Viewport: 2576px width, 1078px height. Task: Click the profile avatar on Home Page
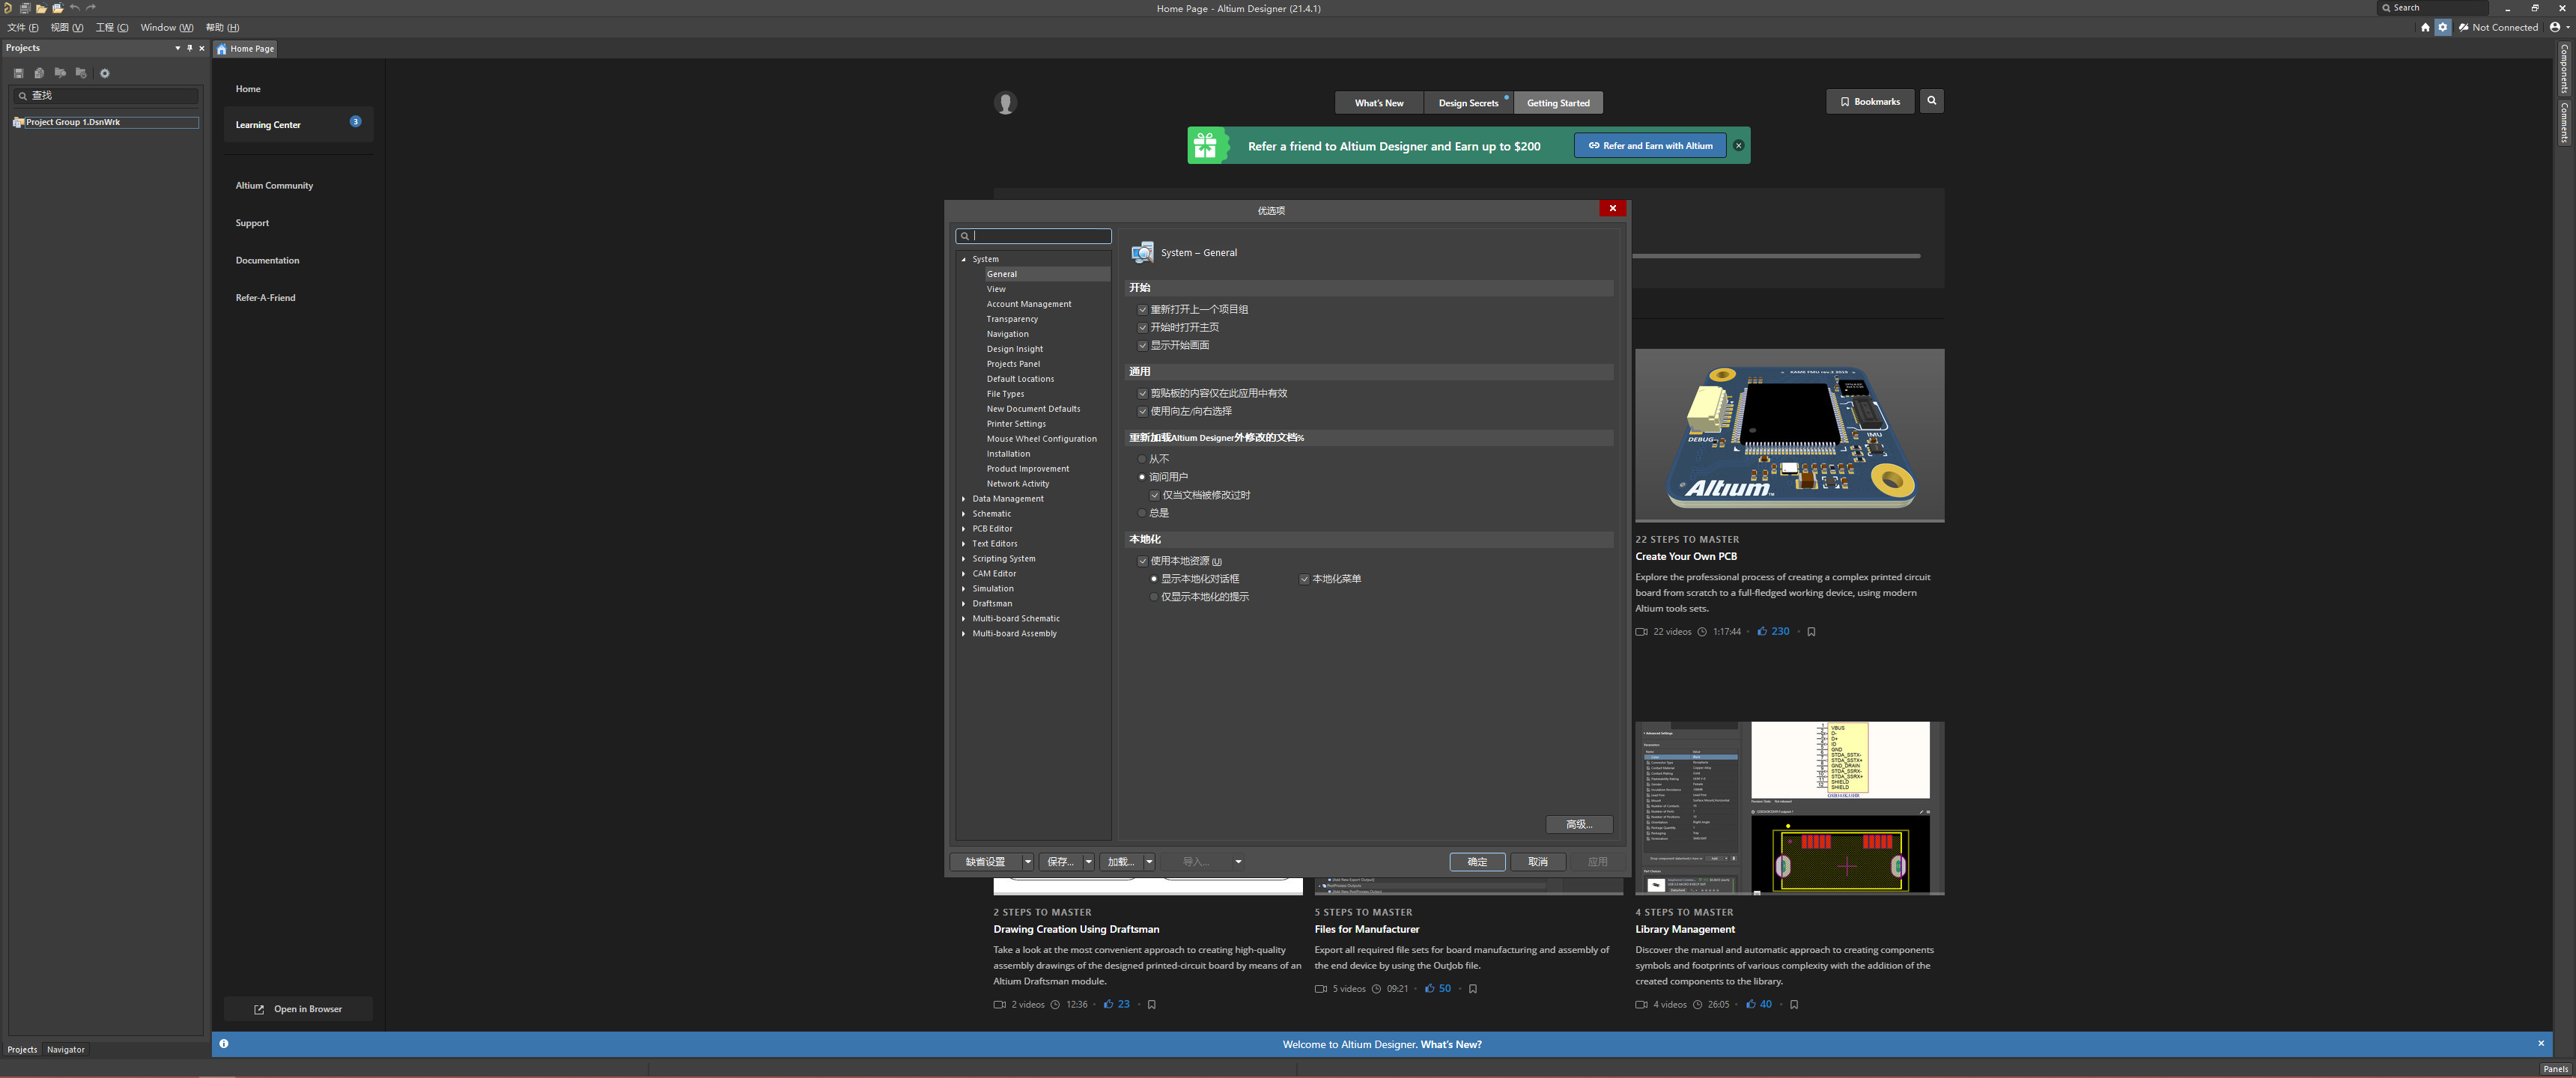[1005, 103]
